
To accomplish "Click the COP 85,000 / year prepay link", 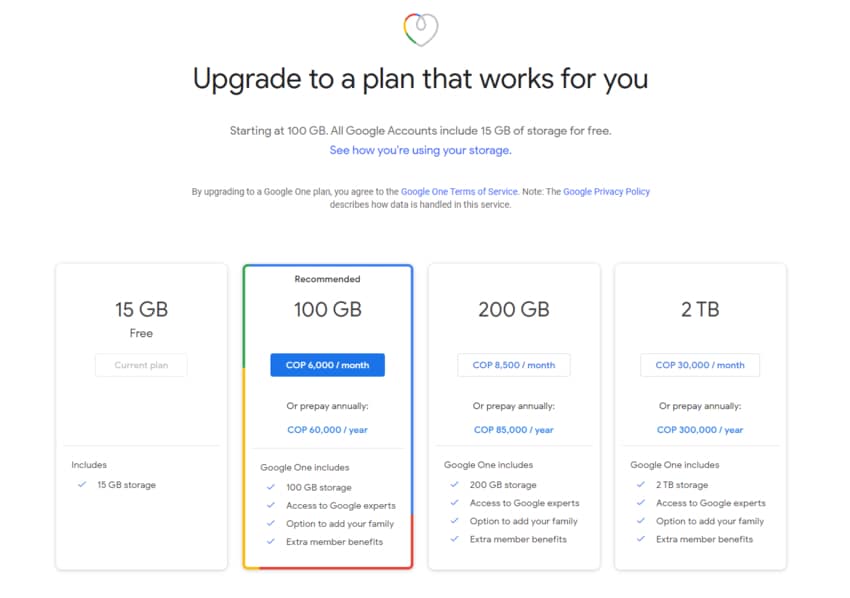I will point(513,429).
